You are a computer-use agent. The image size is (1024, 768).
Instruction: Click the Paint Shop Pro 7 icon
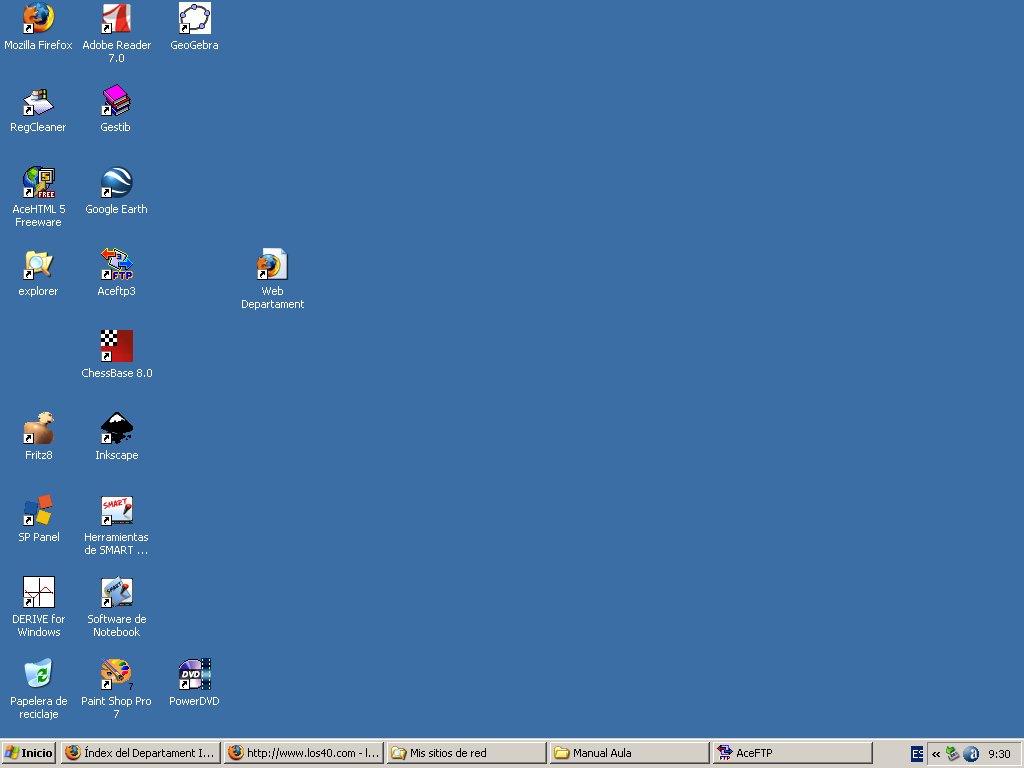(x=116, y=675)
